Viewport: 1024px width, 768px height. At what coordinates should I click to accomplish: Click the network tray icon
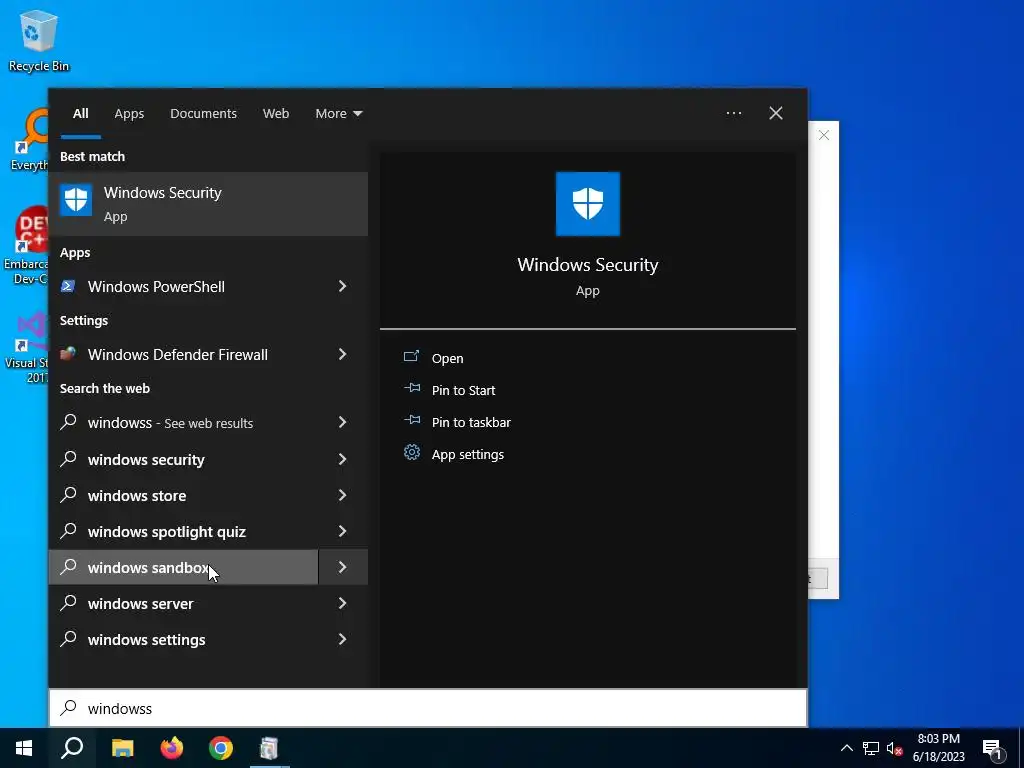coord(871,748)
